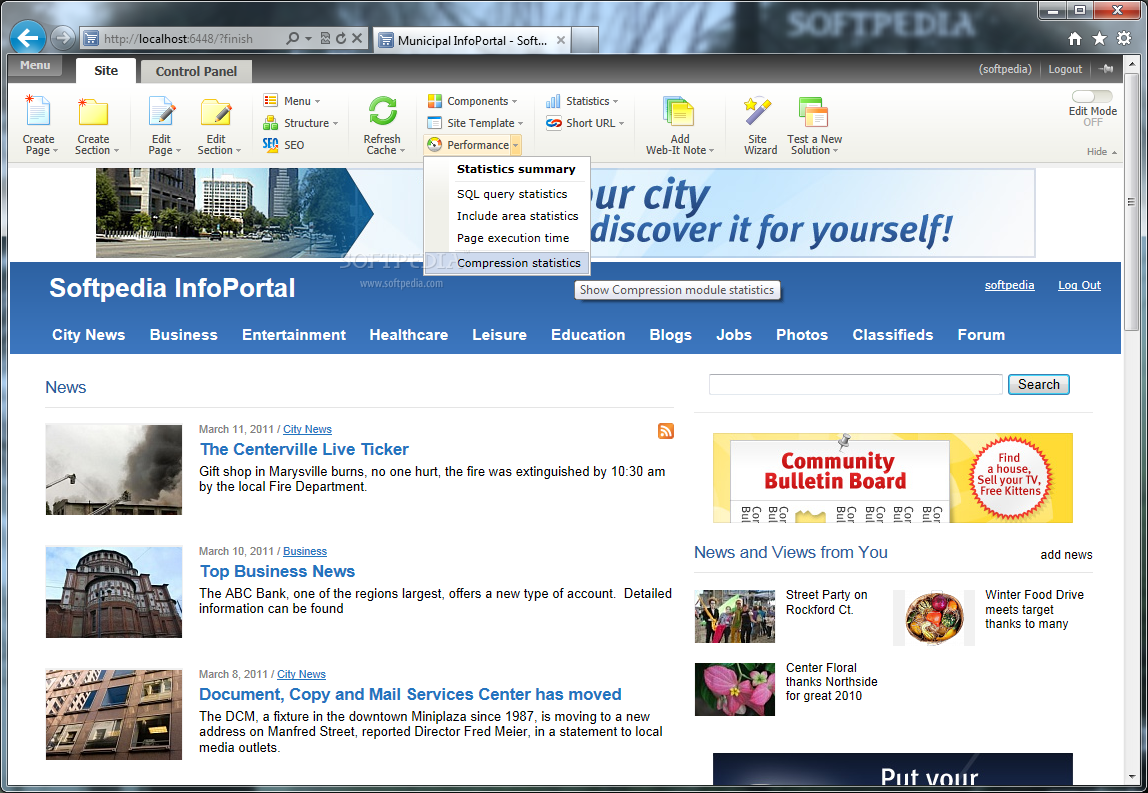Screen dimensions: 1148x793
Task: Click the Menu list icon in the ribbon
Action: (x=271, y=101)
